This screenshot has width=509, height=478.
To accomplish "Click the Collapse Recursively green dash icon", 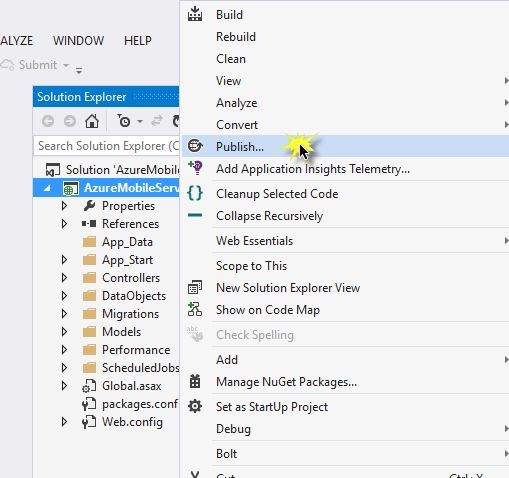I will pyautogui.click(x=195, y=215).
